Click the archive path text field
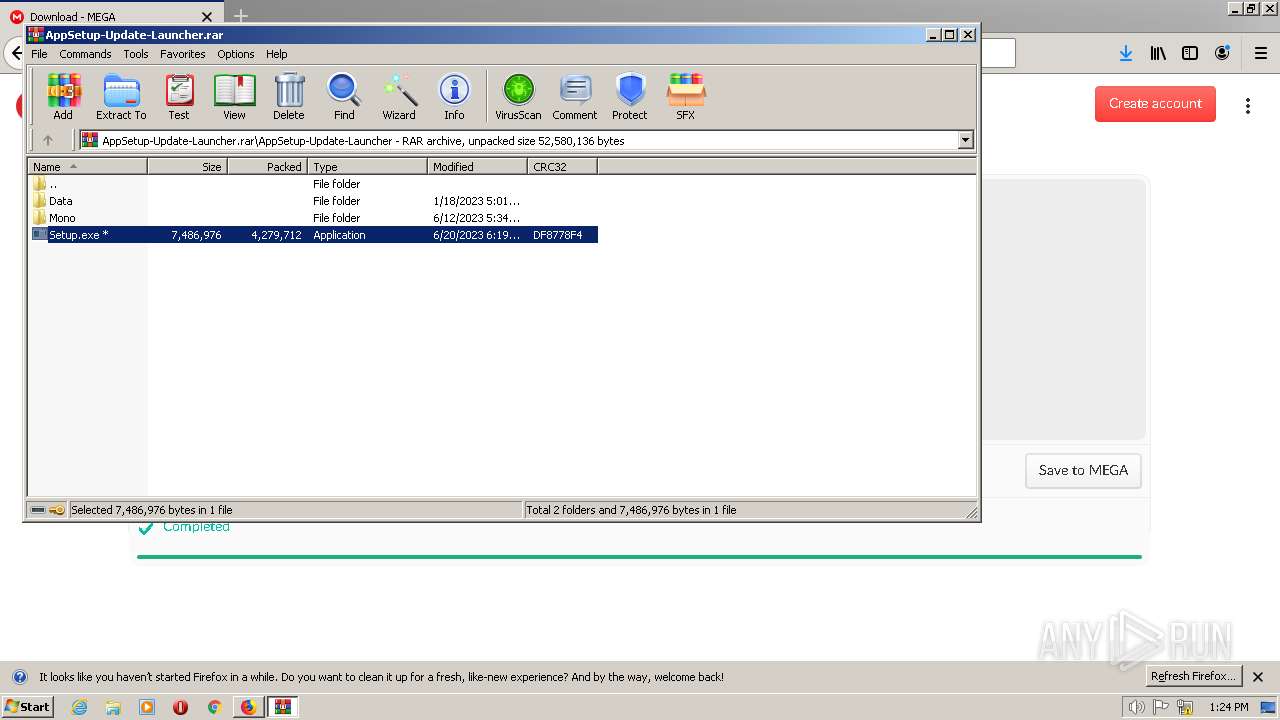Image resolution: width=1280 pixels, height=720 pixels. point(519,141)
